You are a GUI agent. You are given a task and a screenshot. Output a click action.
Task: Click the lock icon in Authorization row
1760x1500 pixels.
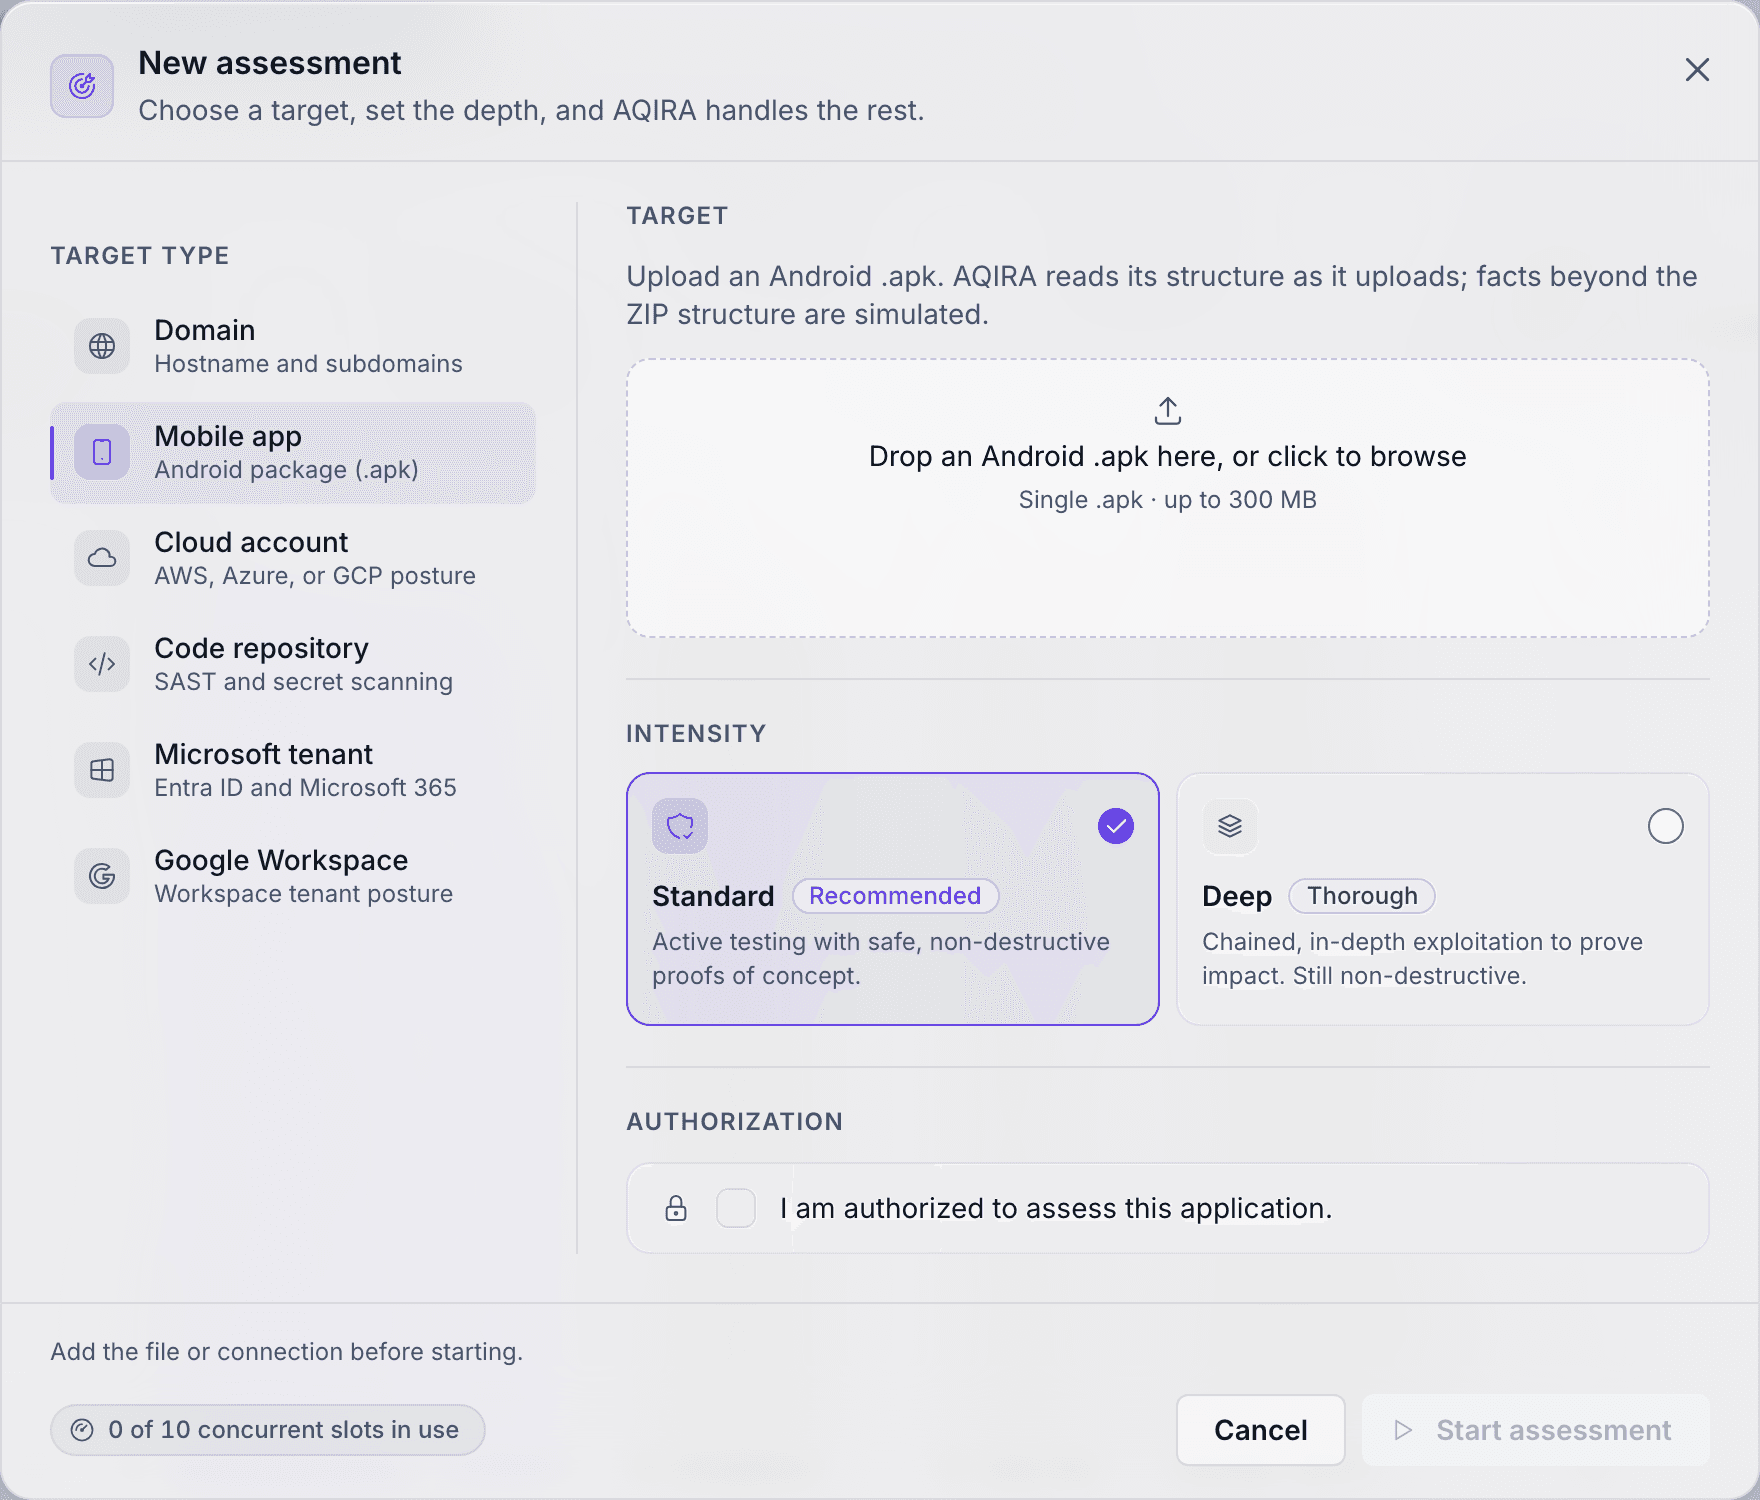tap(676, 1208)
